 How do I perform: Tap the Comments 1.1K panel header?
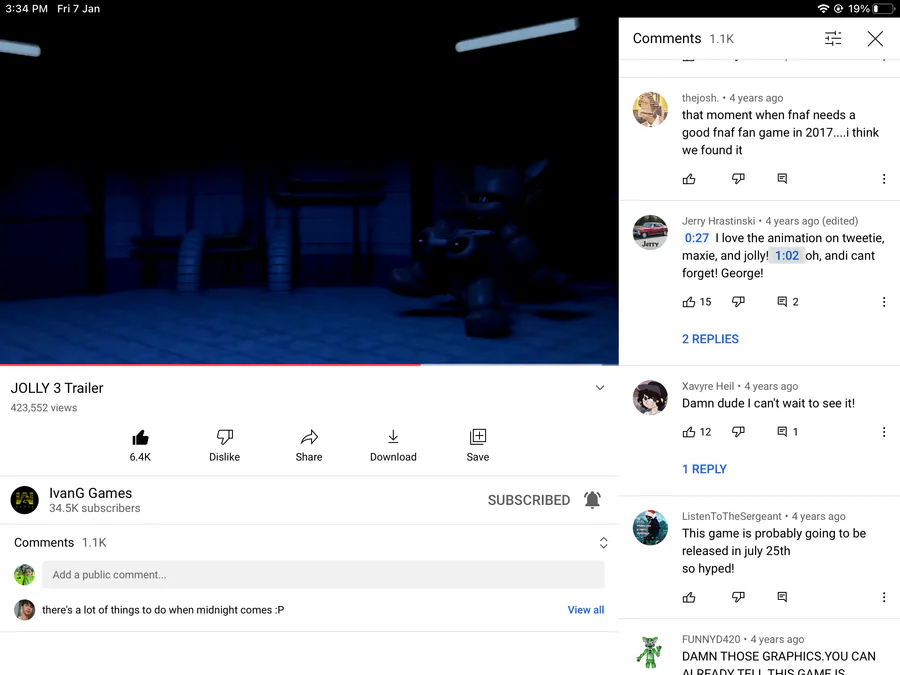click(683, 38)
